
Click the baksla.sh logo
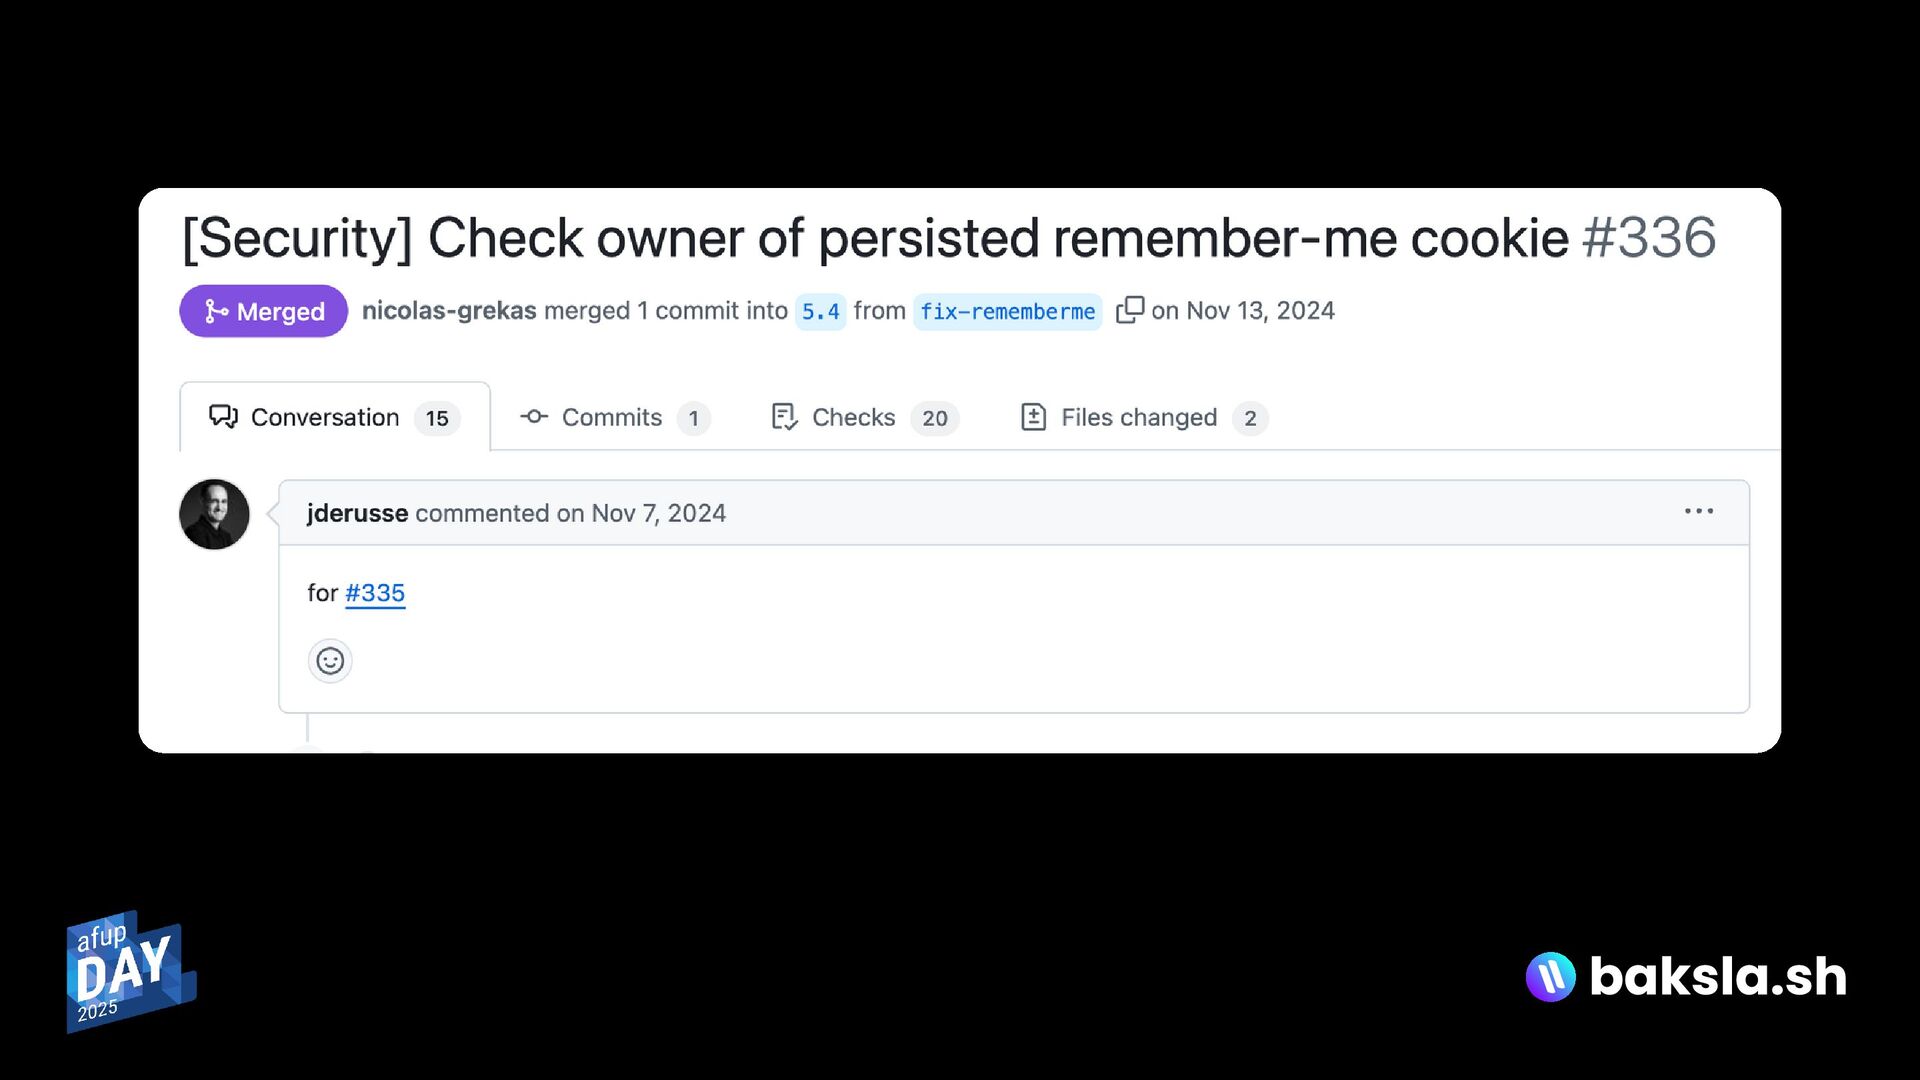click(1686, 976)
